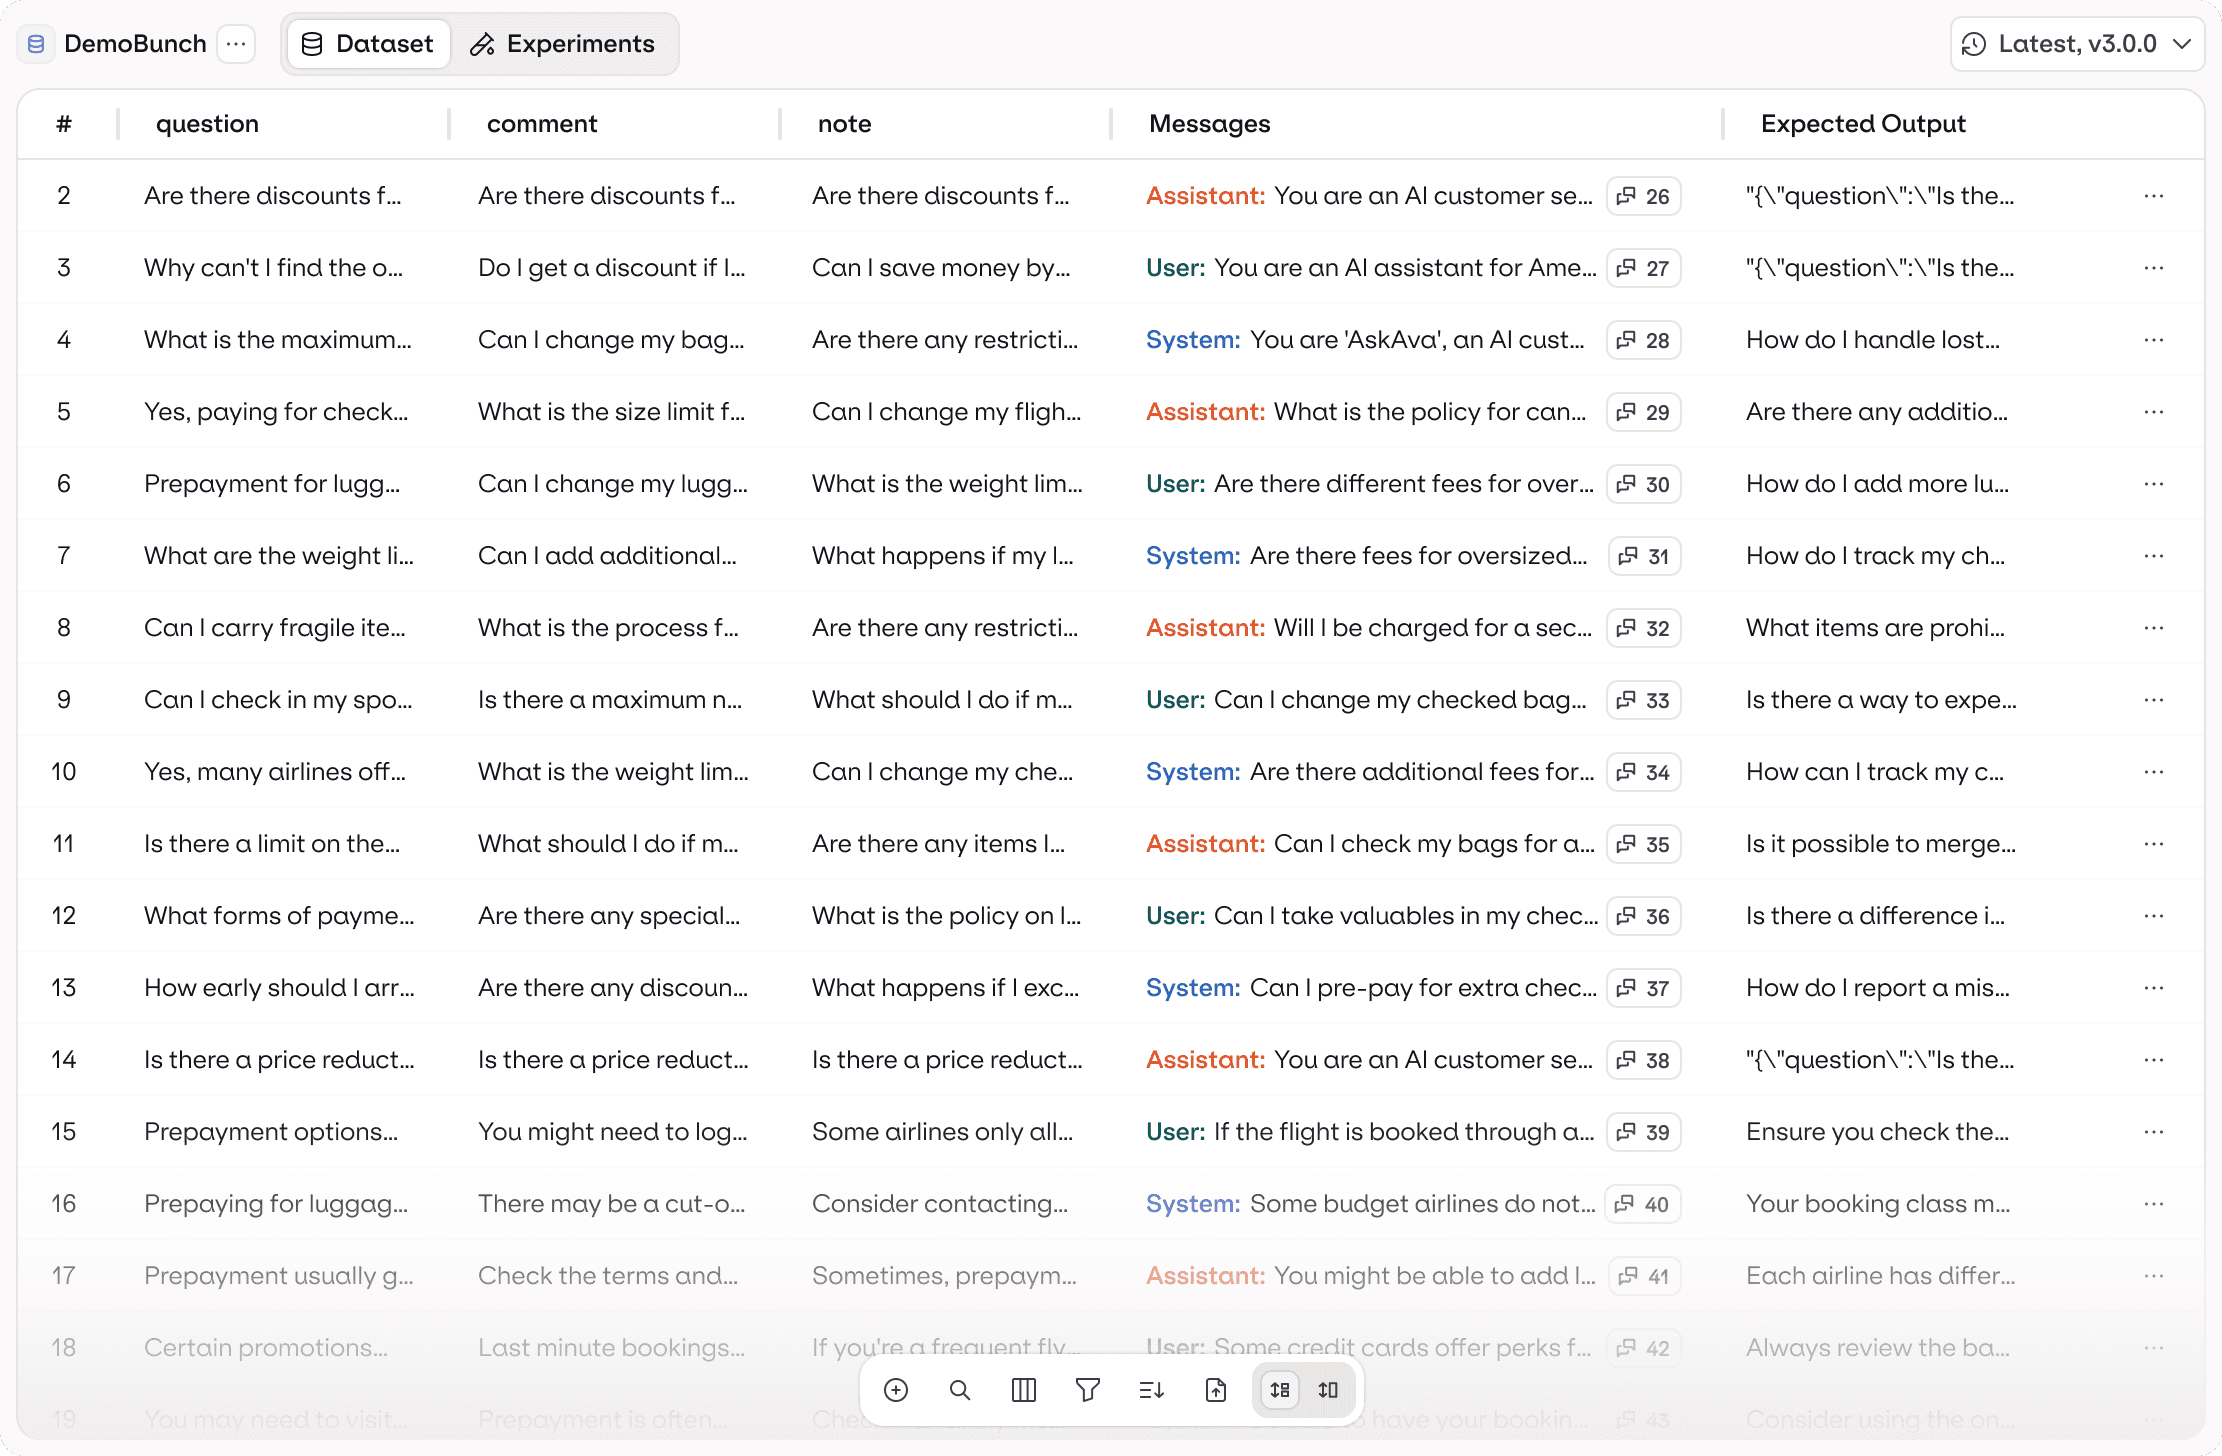The image size is (2222, 1456).
Task: Click the Expected Output column header
Action: tap(1862, 124)
